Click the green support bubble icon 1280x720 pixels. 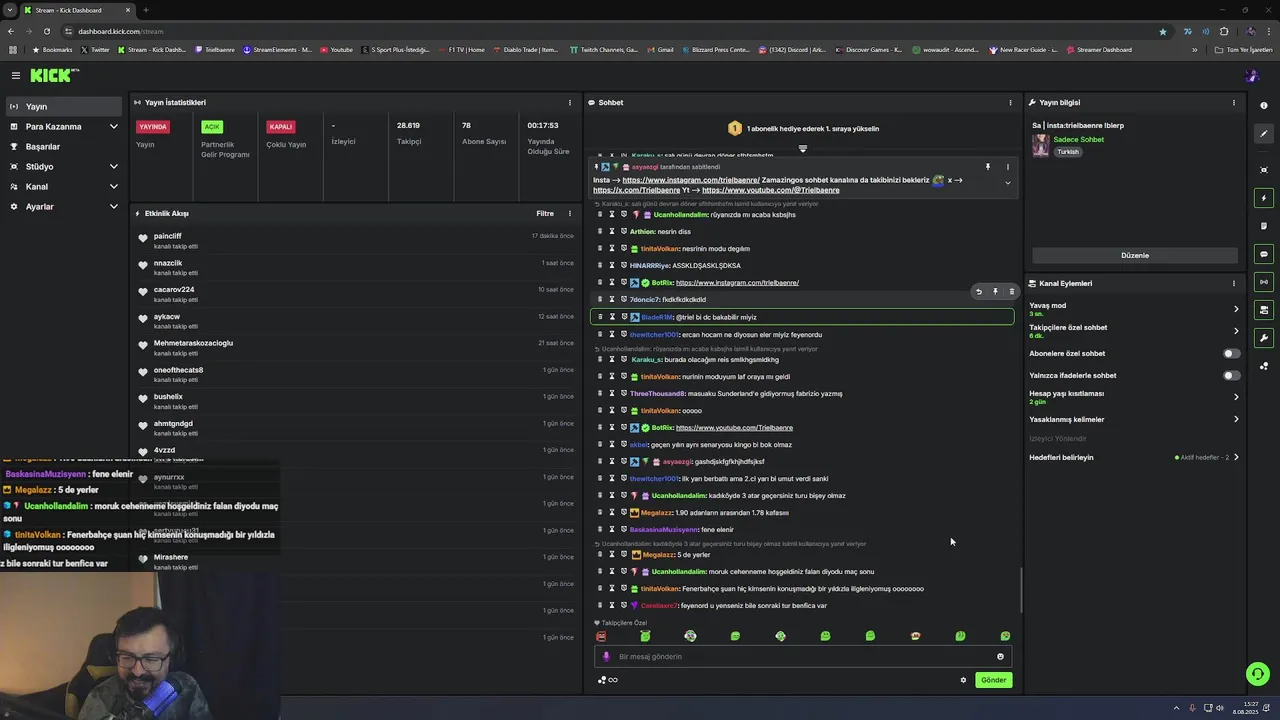1258,674
